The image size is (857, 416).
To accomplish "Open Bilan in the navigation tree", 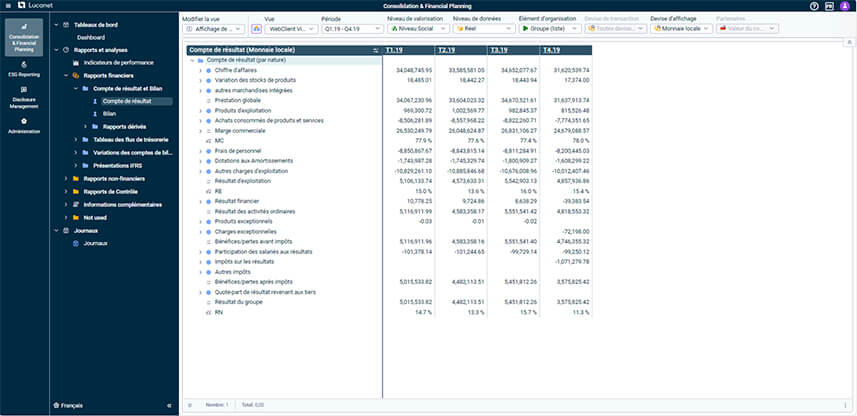I will [110, 114].
